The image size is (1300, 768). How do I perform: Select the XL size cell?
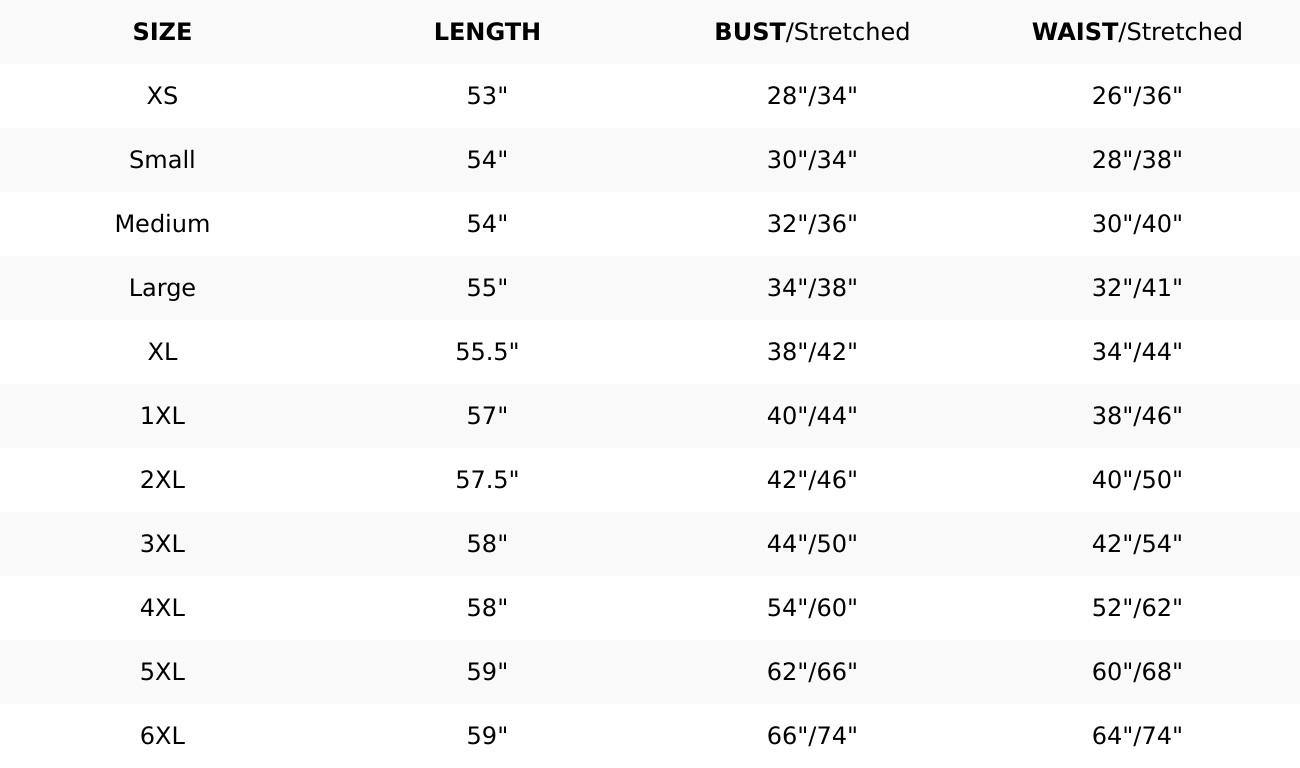(x=162, y=352)
